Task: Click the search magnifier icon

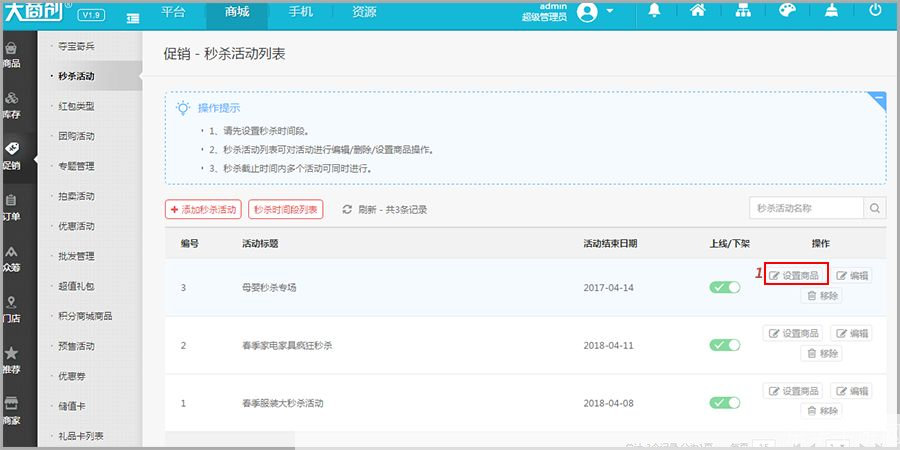Action: pos(874,208)
